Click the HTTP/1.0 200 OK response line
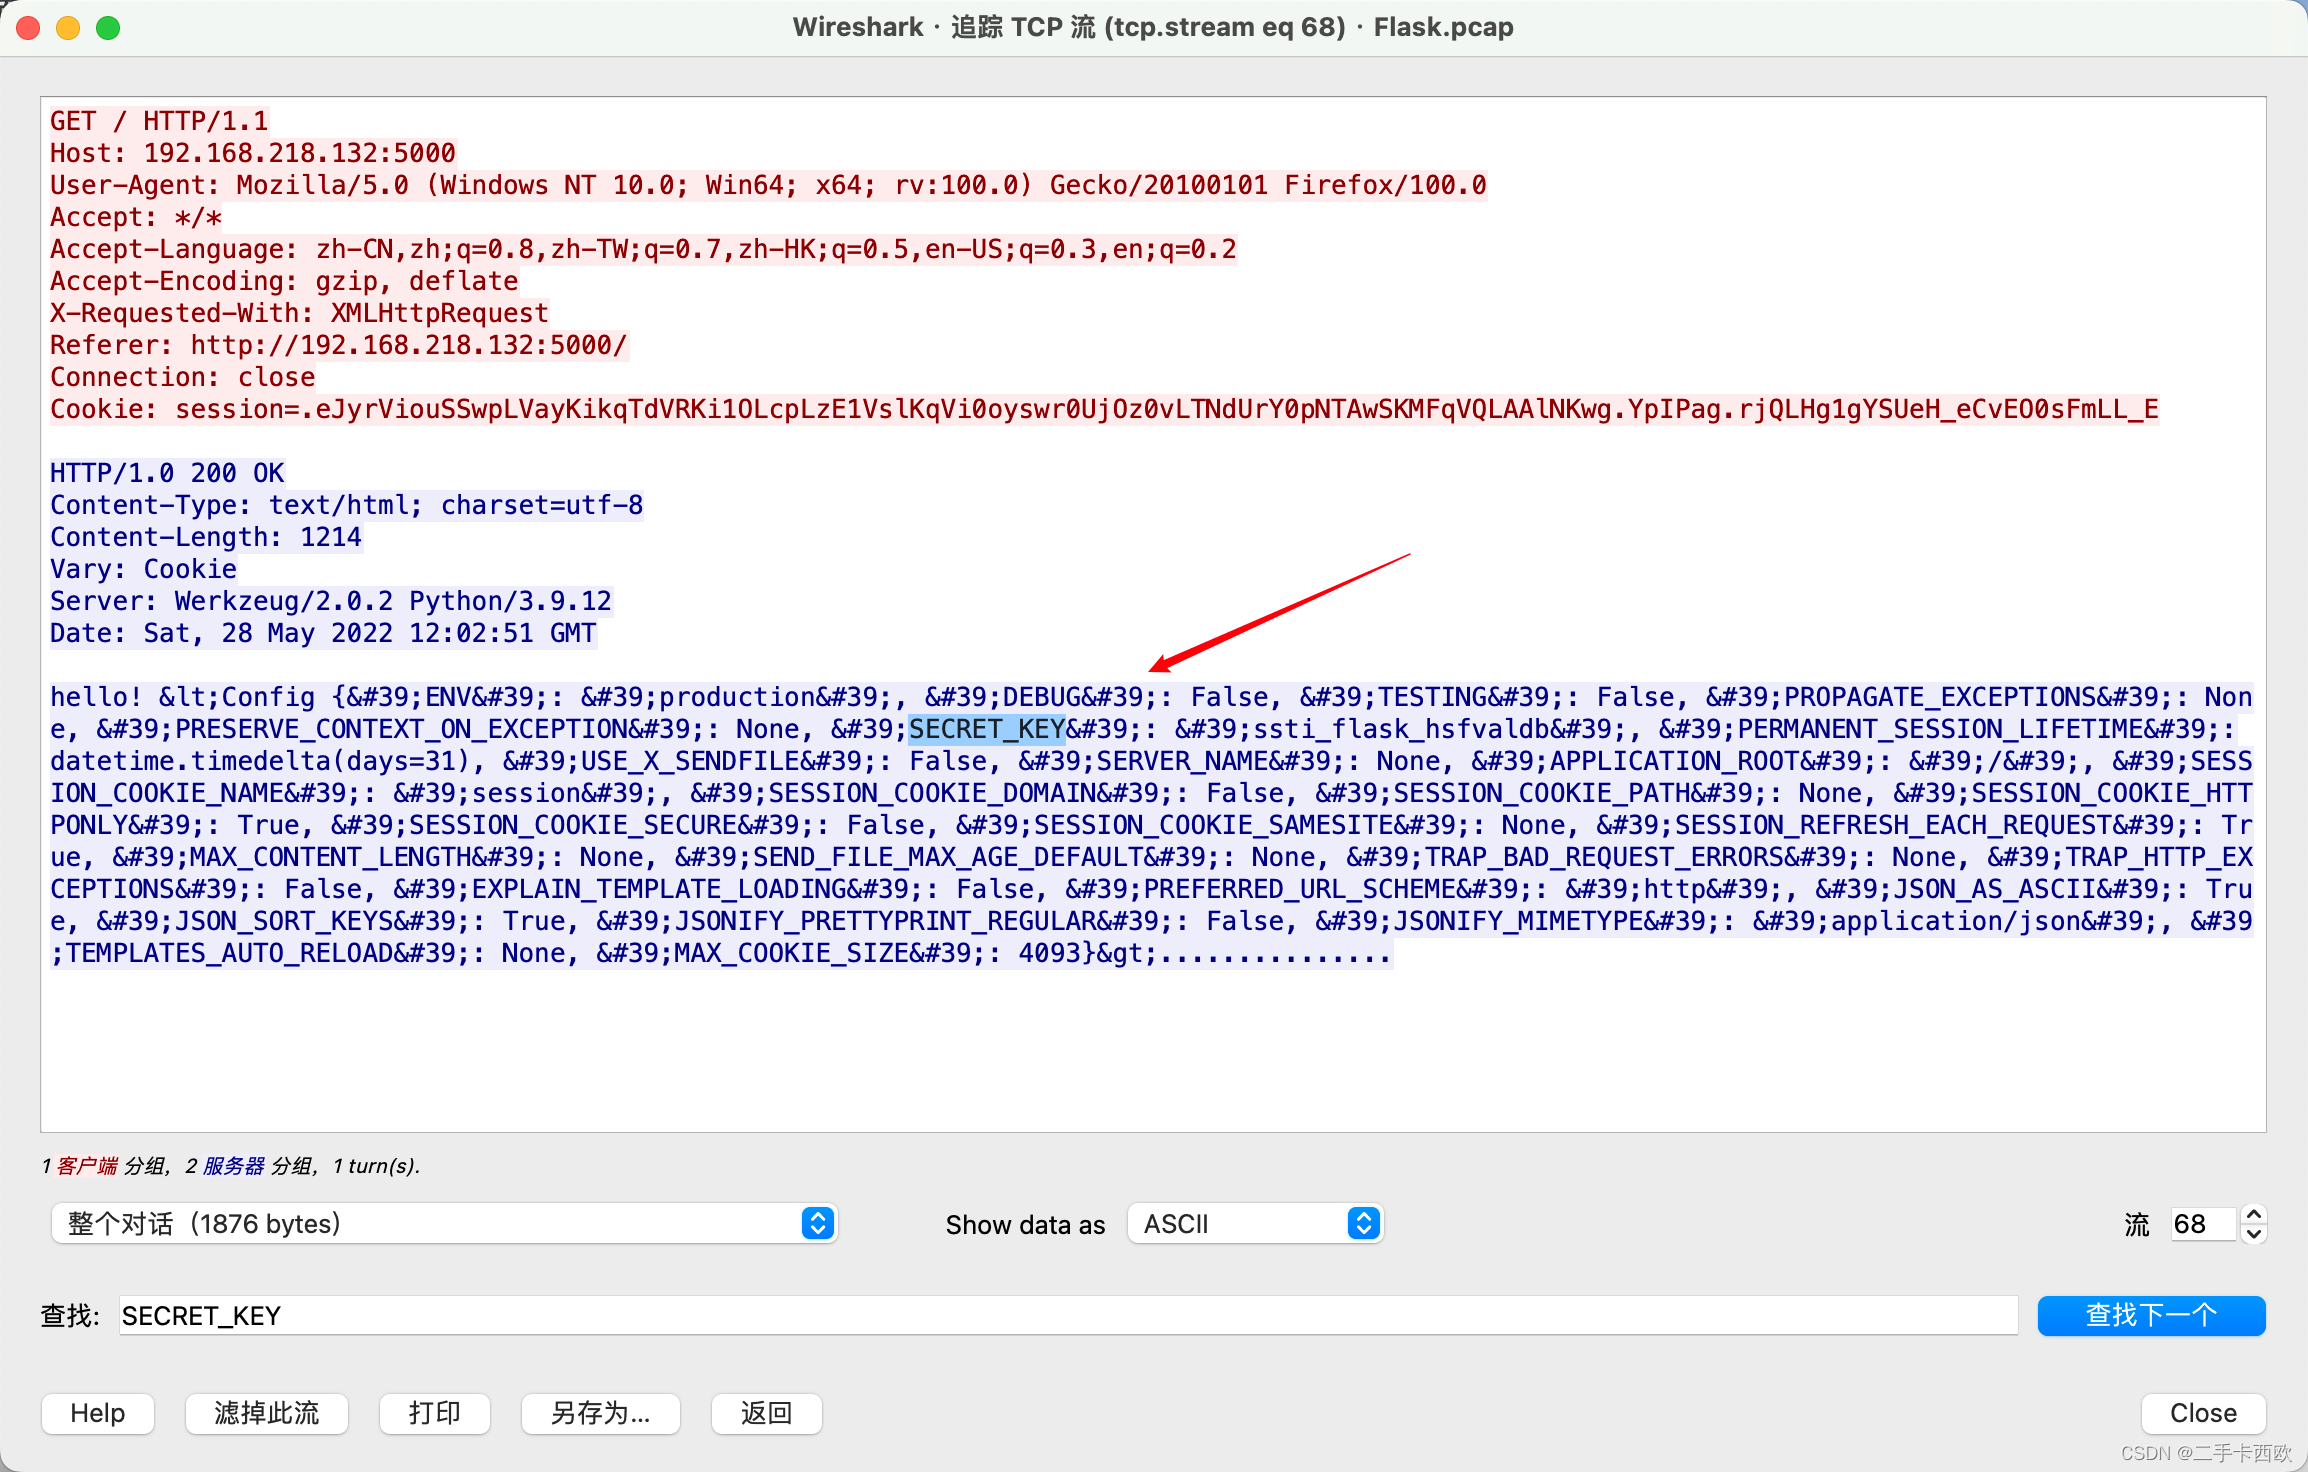This screenshot has height=1472, width=2308. coord(167,473)
